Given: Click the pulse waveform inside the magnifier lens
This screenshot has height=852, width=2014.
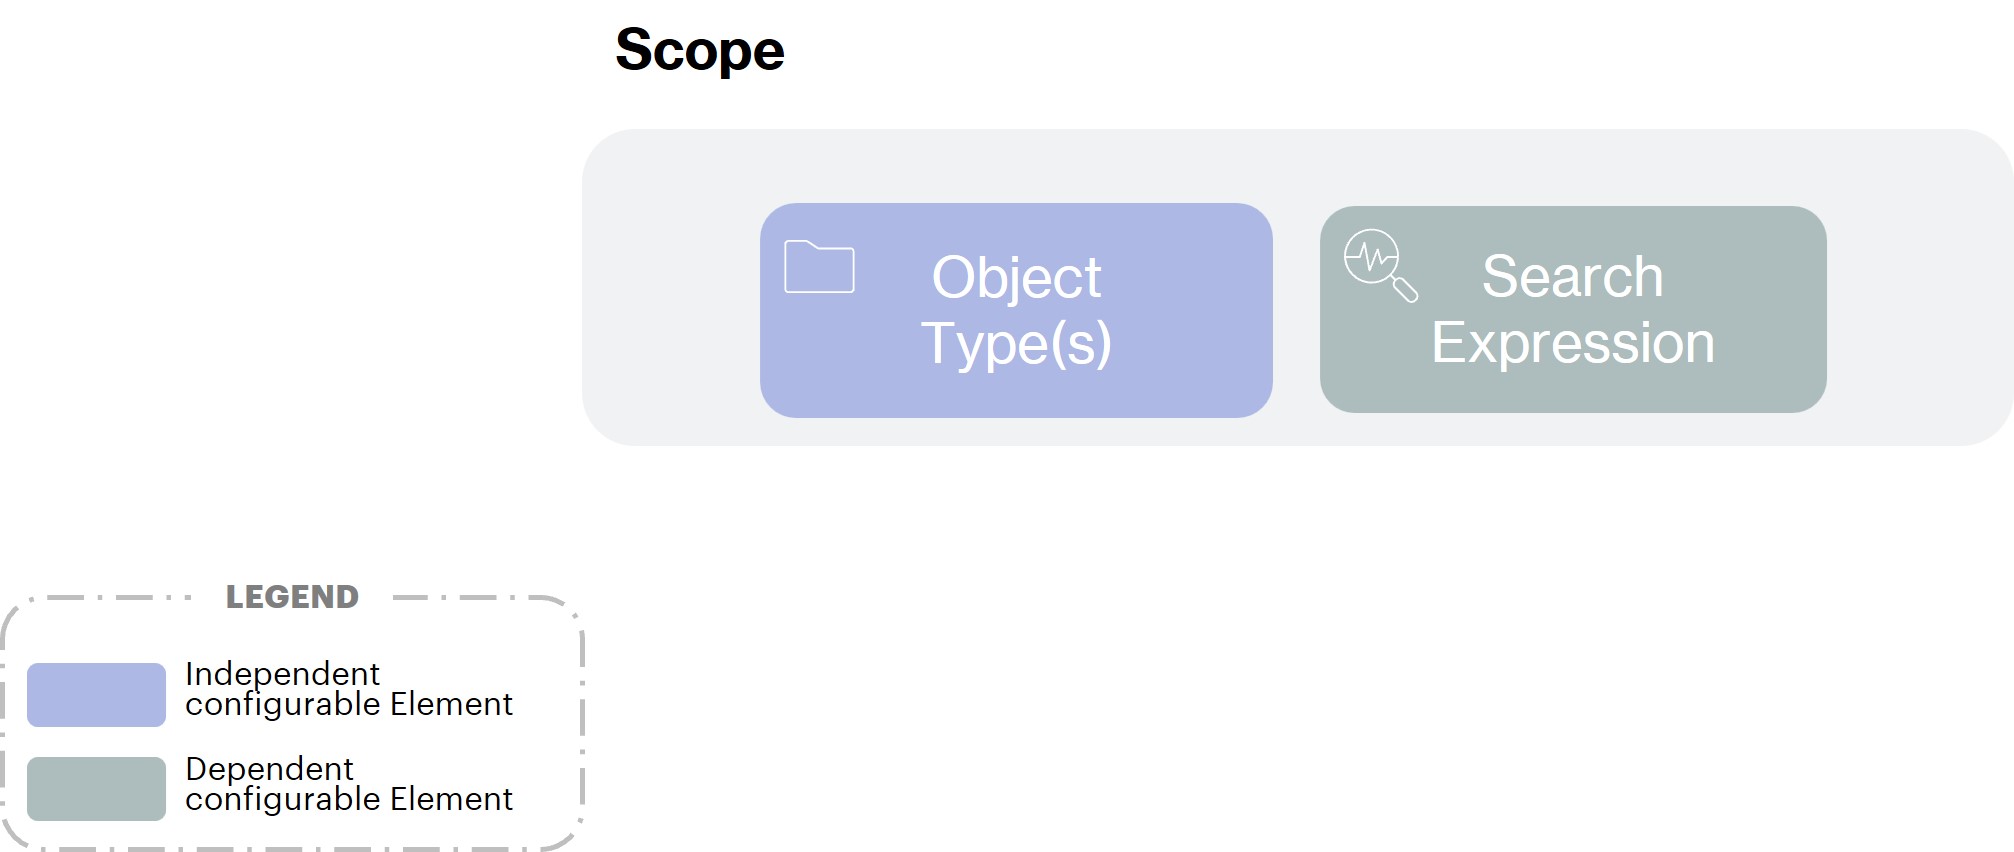Looking at the screenshot, I should click(x=1371, y=258).
